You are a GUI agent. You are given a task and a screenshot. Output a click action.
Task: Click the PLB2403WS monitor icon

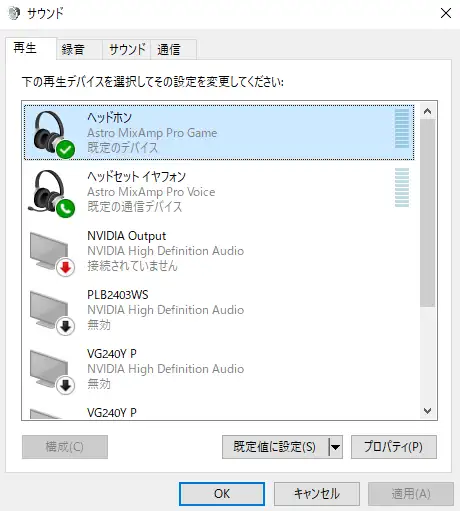click(52, 313)
